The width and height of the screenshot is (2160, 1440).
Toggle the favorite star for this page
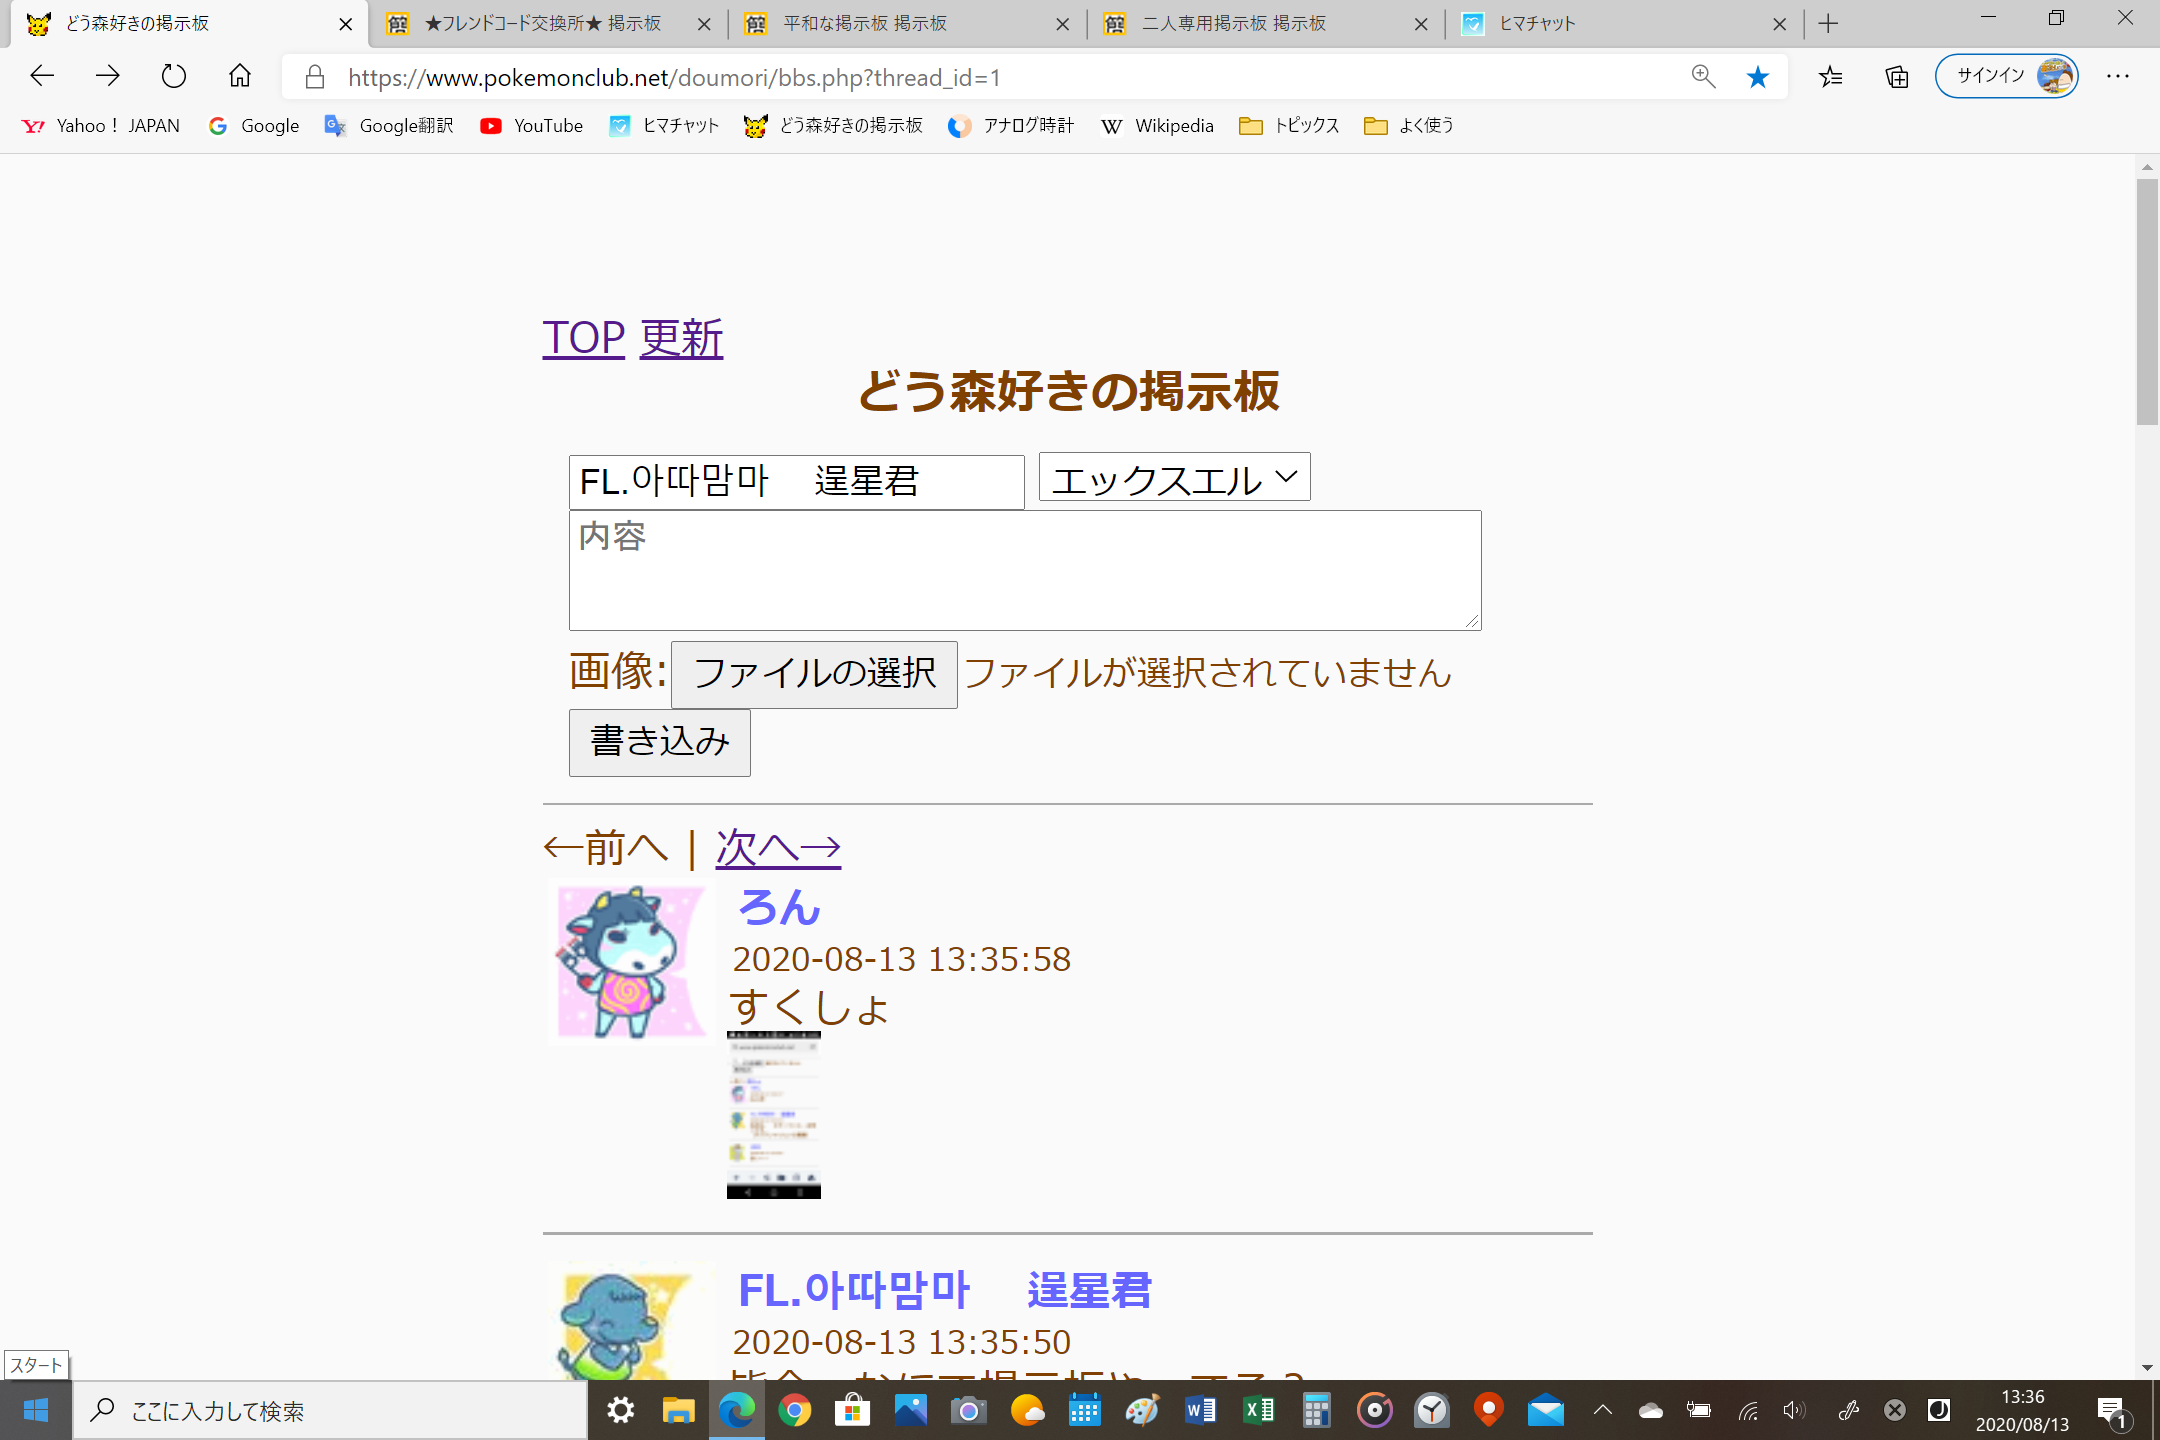[x=1757, y=77]
